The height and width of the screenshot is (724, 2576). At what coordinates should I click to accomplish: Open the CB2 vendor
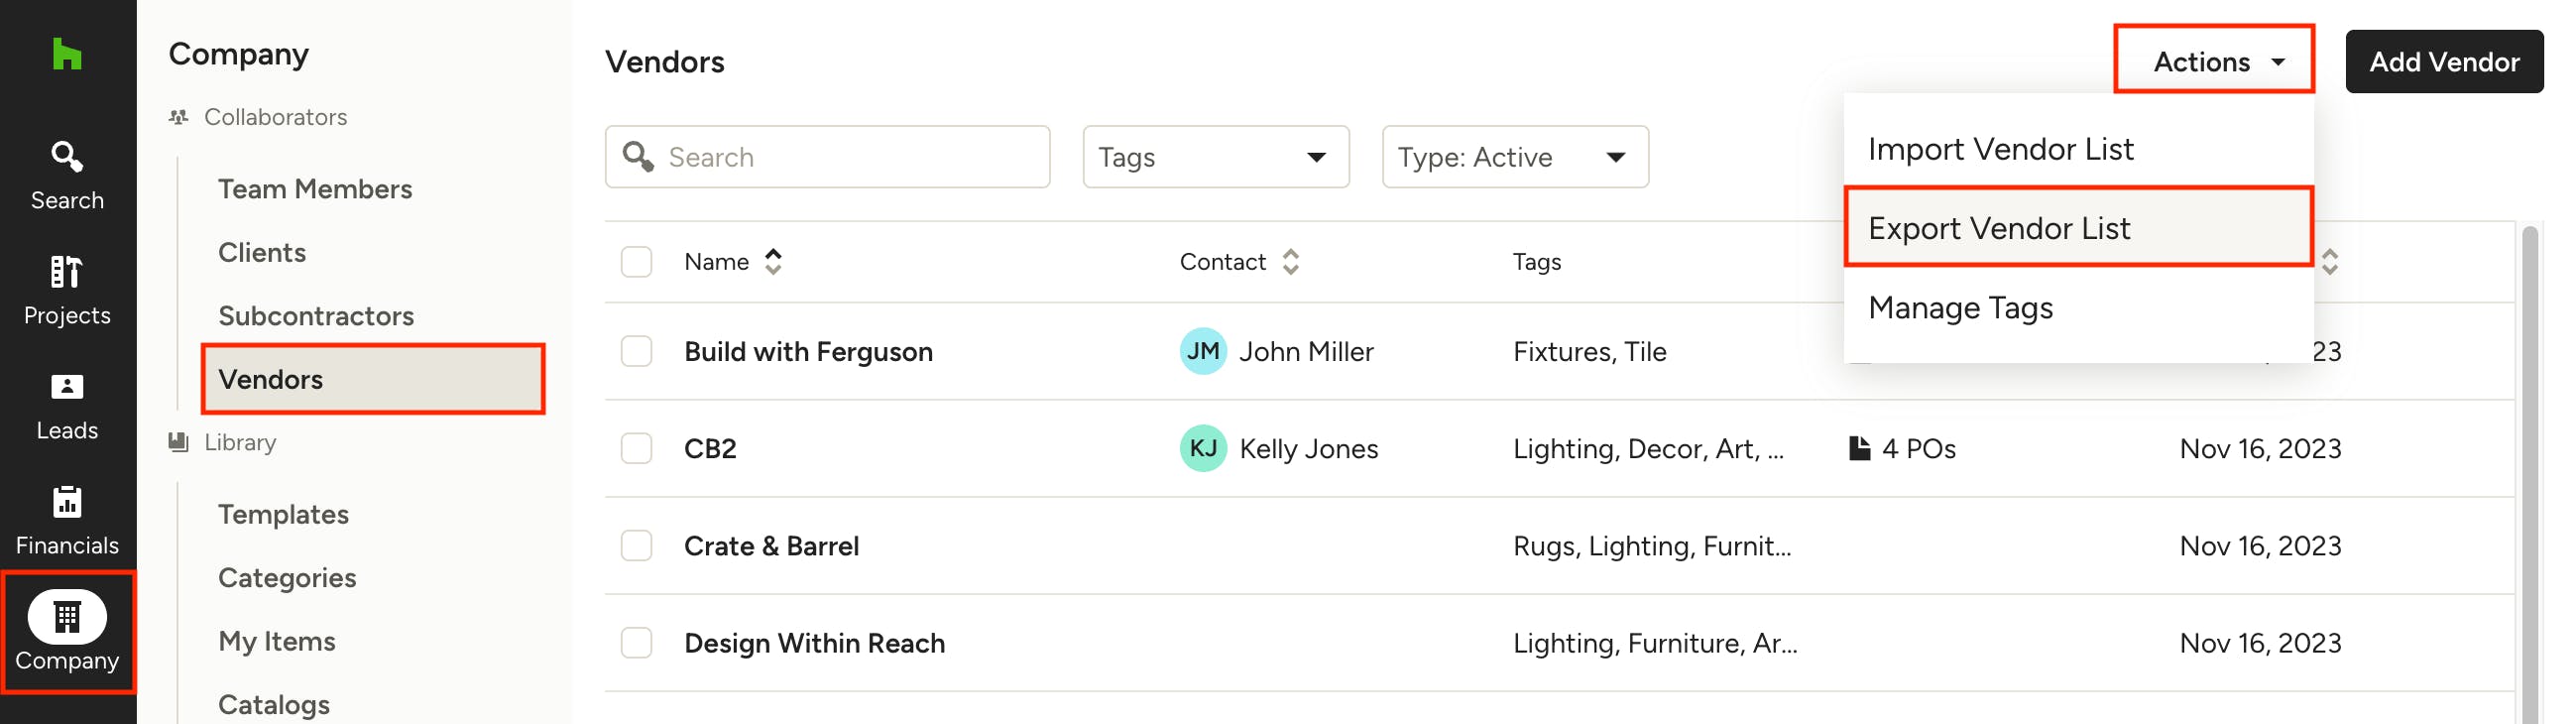click(x=710, y=448)
